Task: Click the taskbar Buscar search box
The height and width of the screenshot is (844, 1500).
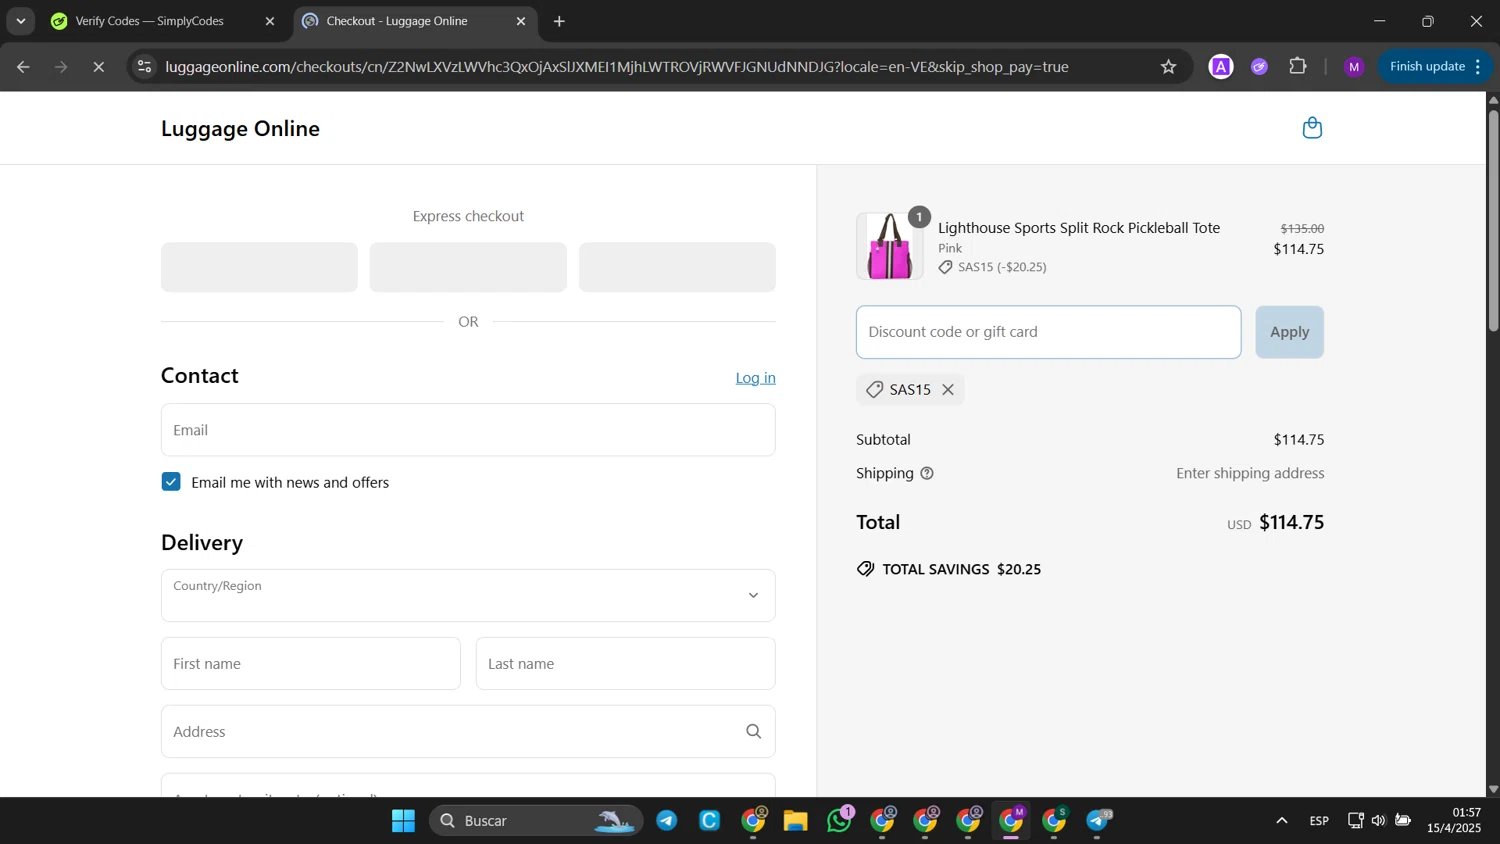Action: pos(536,821)
